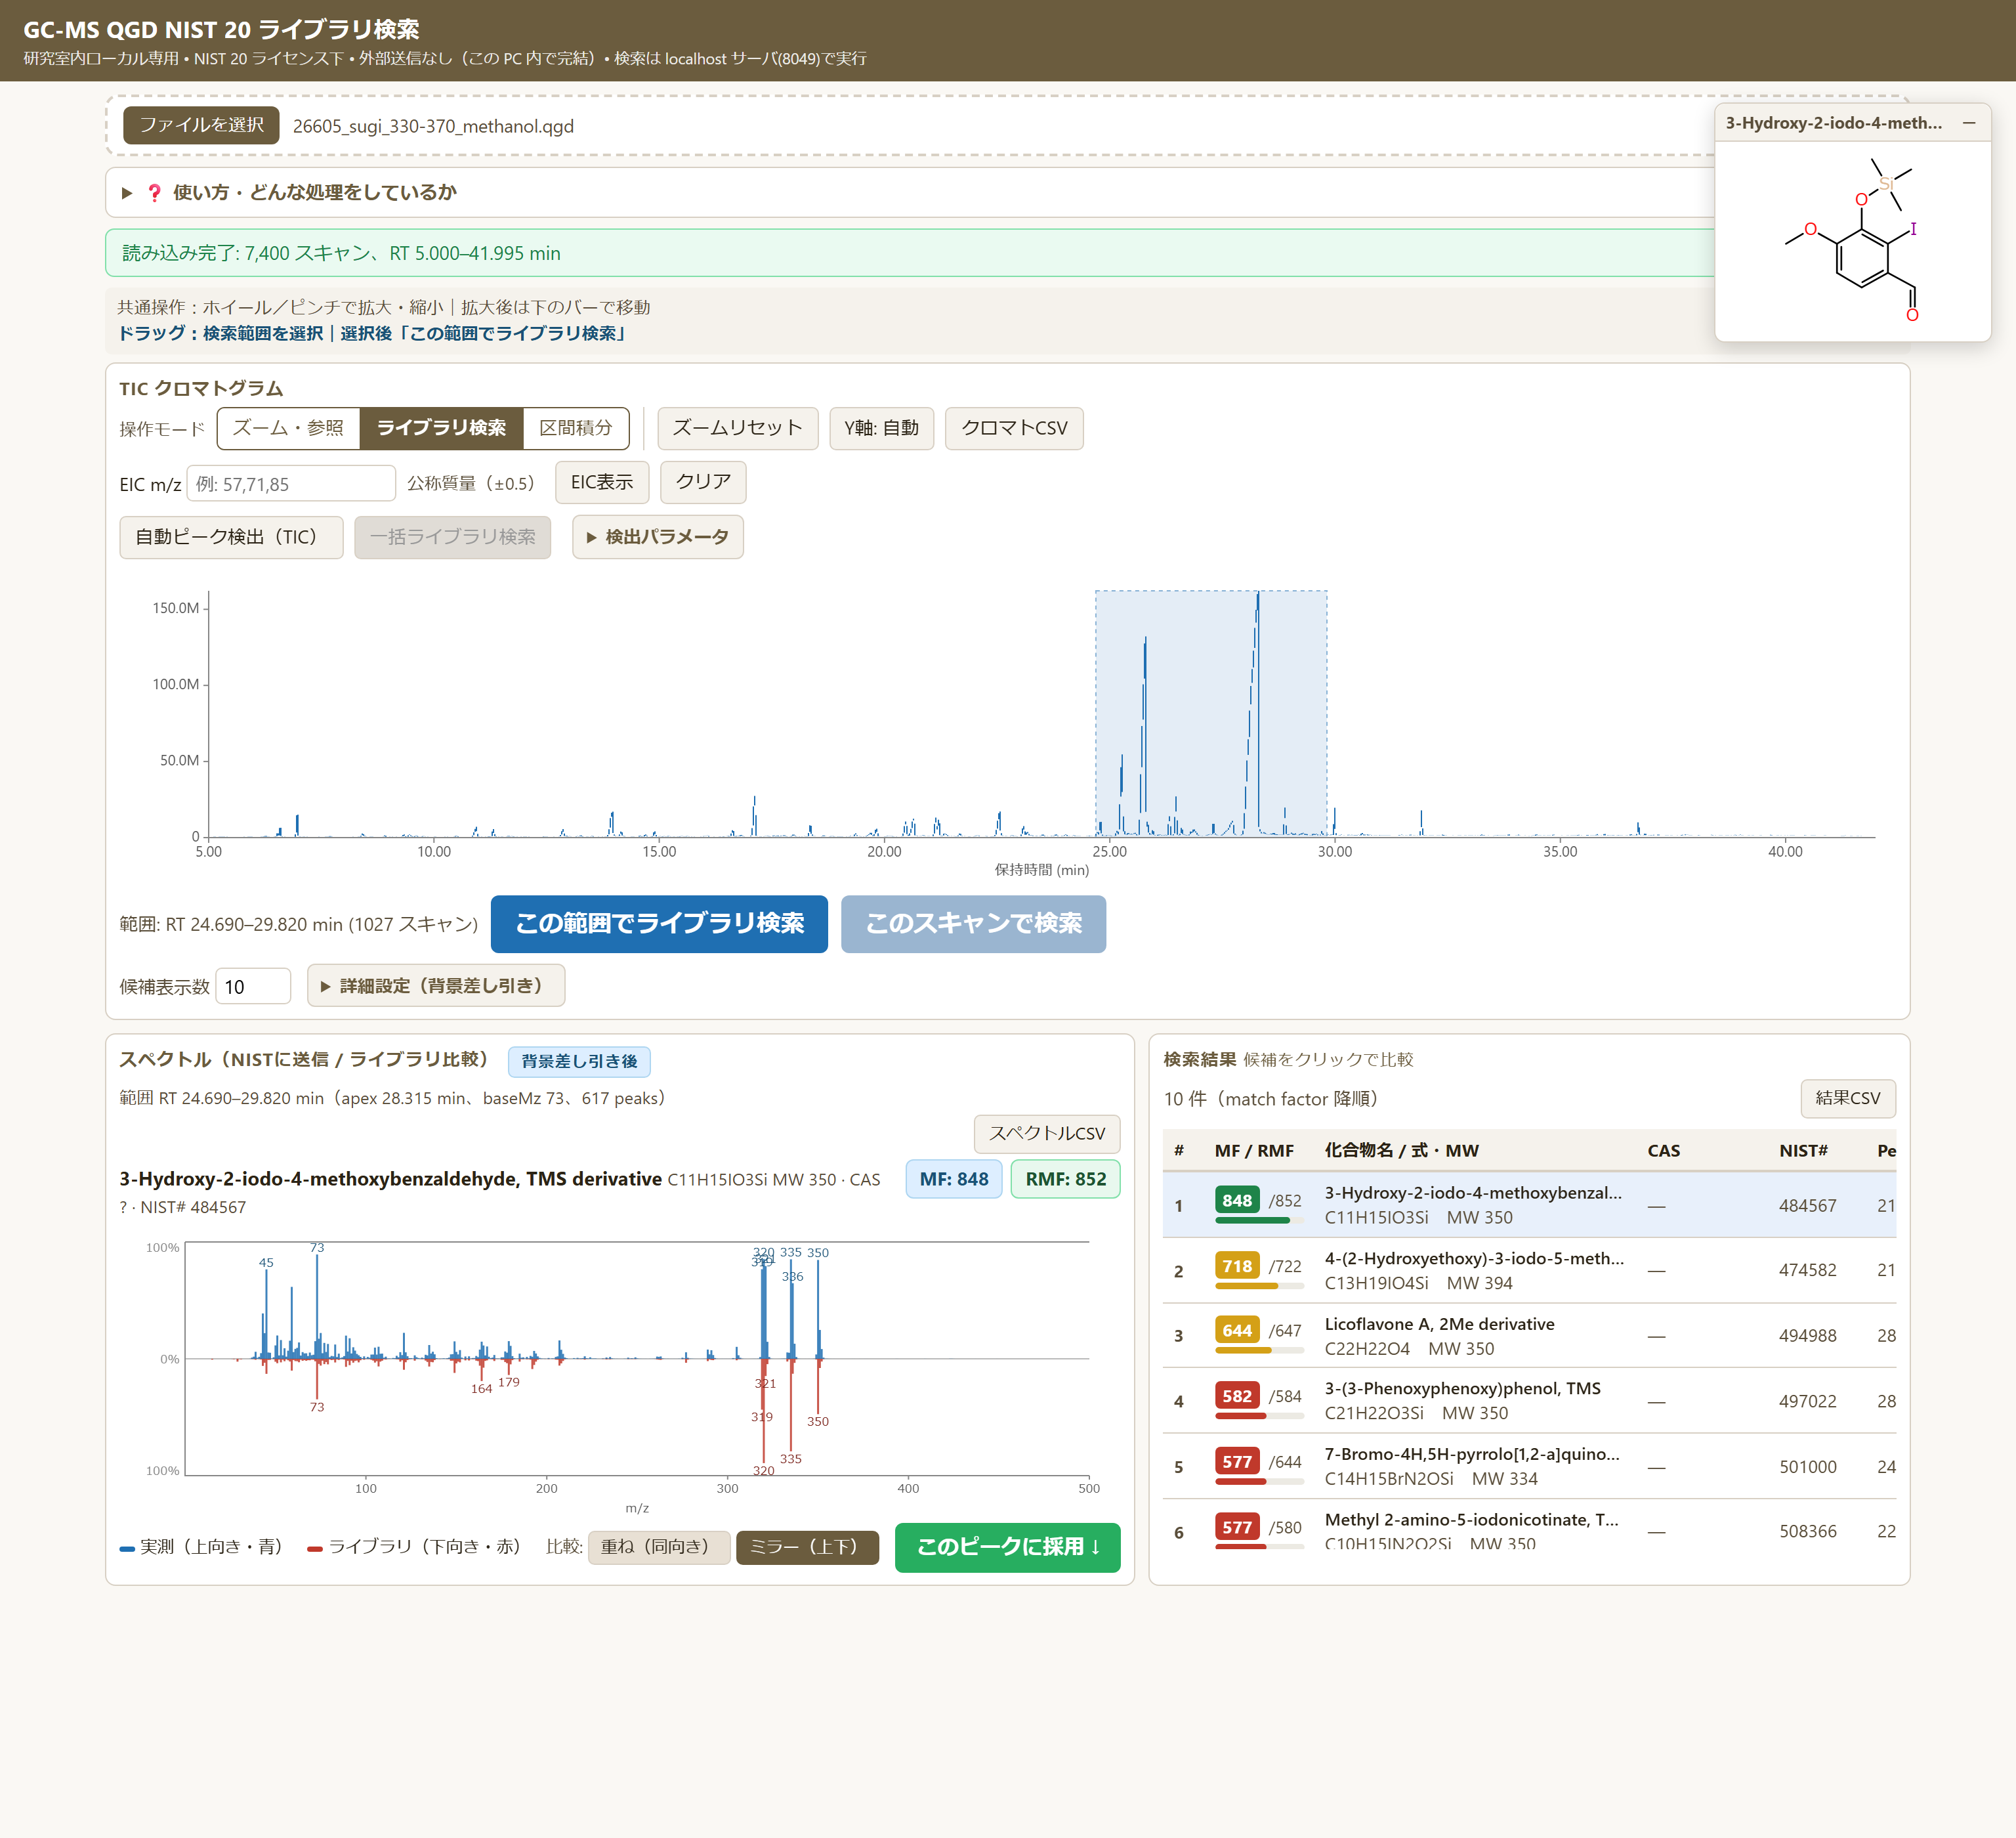This screenshot has width=2016, height=1838.
Task: Click the MF: 848 badge
Action: point(954,1179)
